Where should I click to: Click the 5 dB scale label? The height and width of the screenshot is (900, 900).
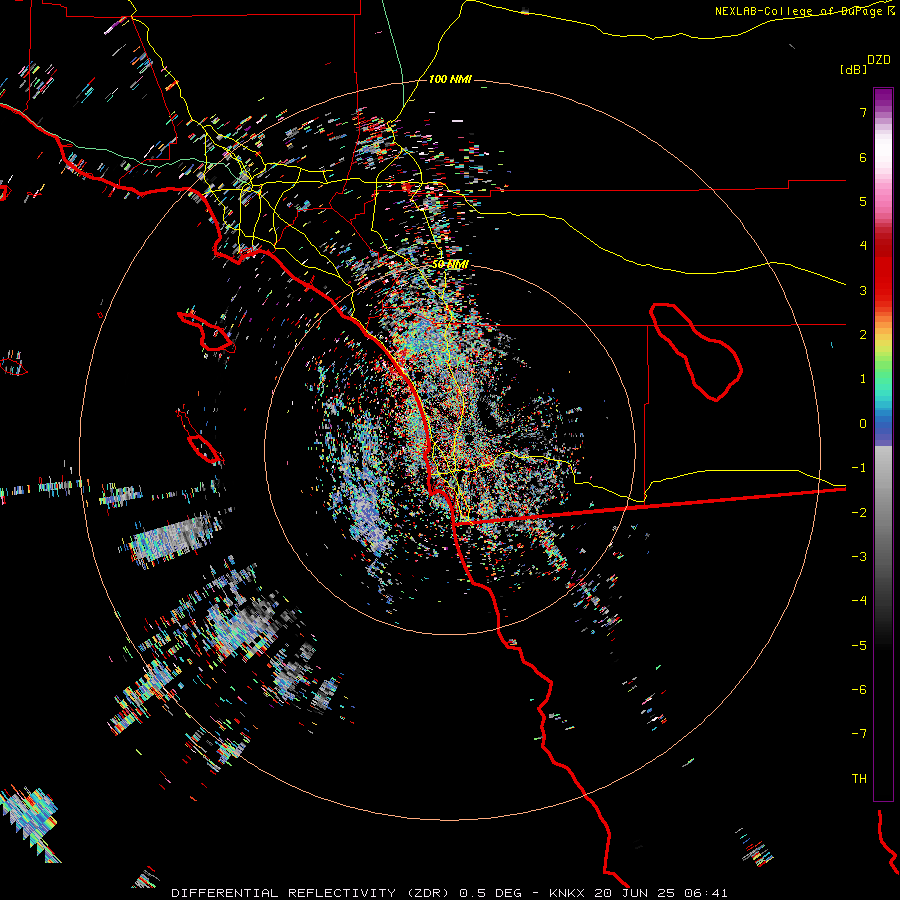tap(863, 201)
